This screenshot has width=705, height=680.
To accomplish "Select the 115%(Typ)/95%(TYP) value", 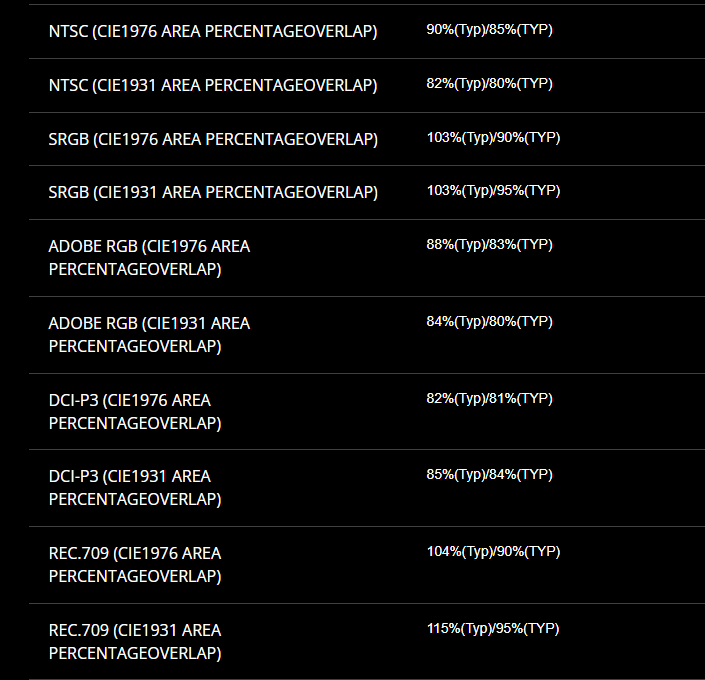I will (x=493, y=628).
